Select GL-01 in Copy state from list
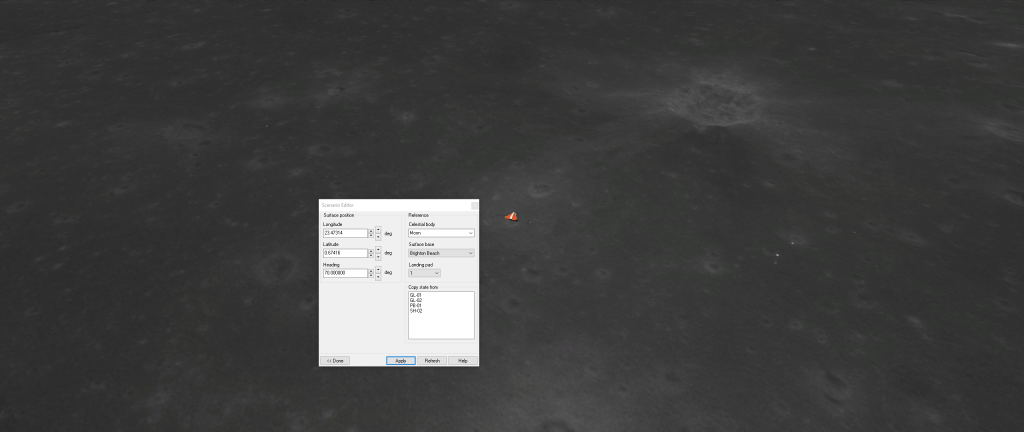This screenshot has width=1024, height=432. click(415, 296)
